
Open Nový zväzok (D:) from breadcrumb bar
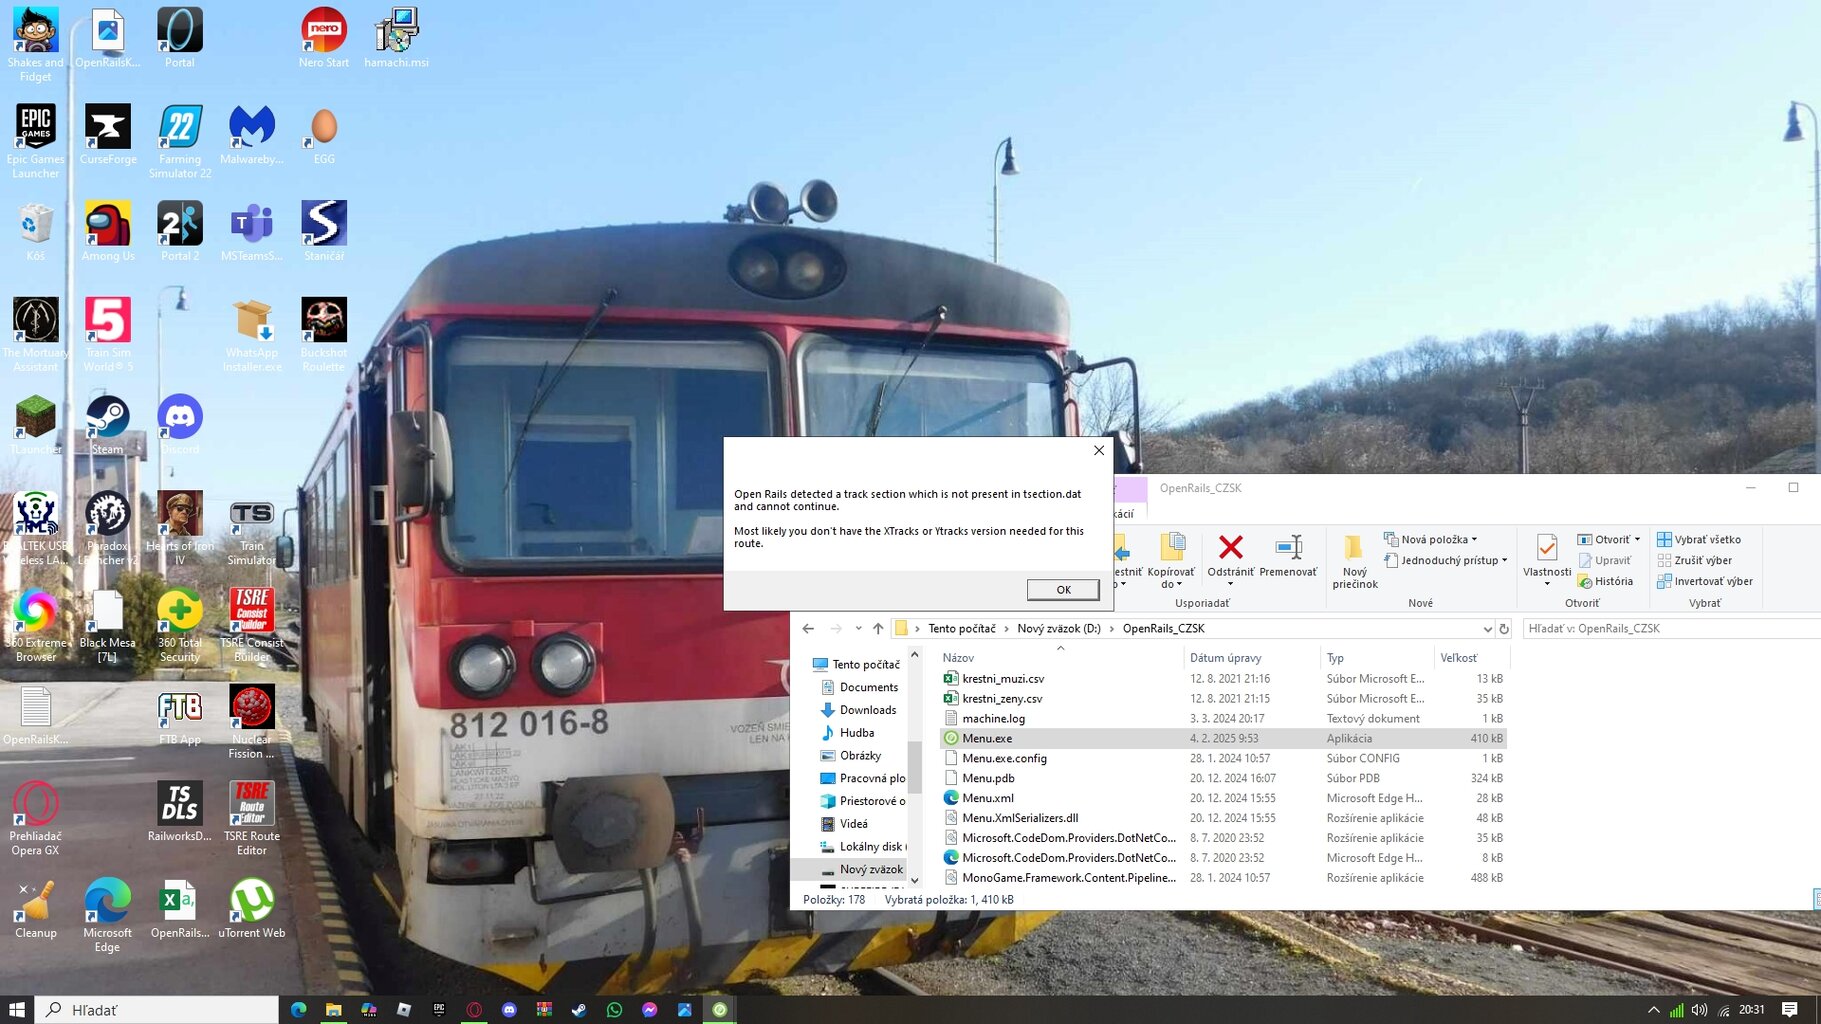pos(1060,628)
